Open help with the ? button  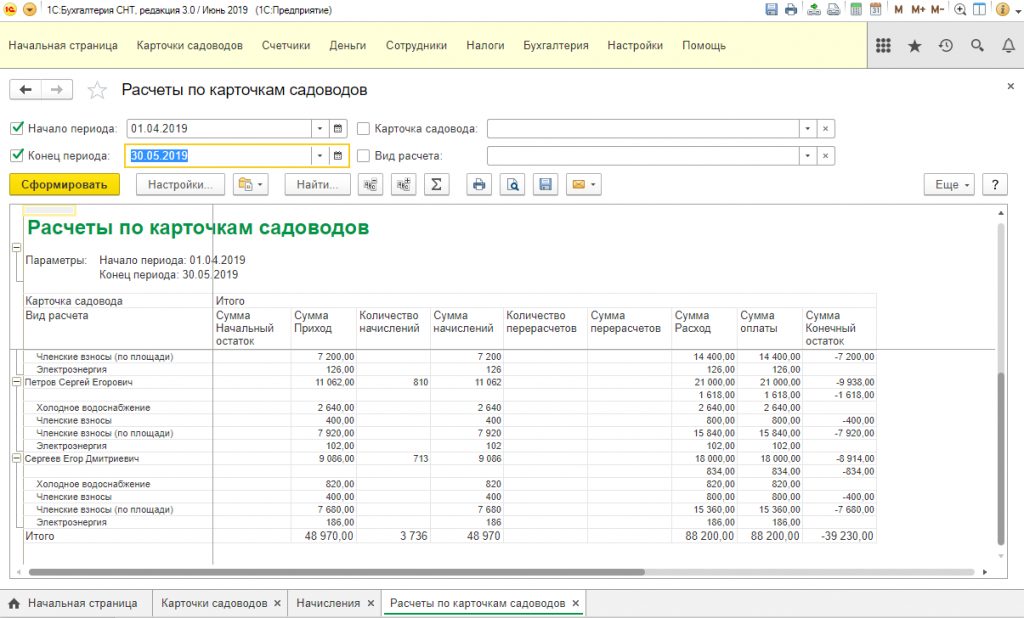[x=995, y=185]
